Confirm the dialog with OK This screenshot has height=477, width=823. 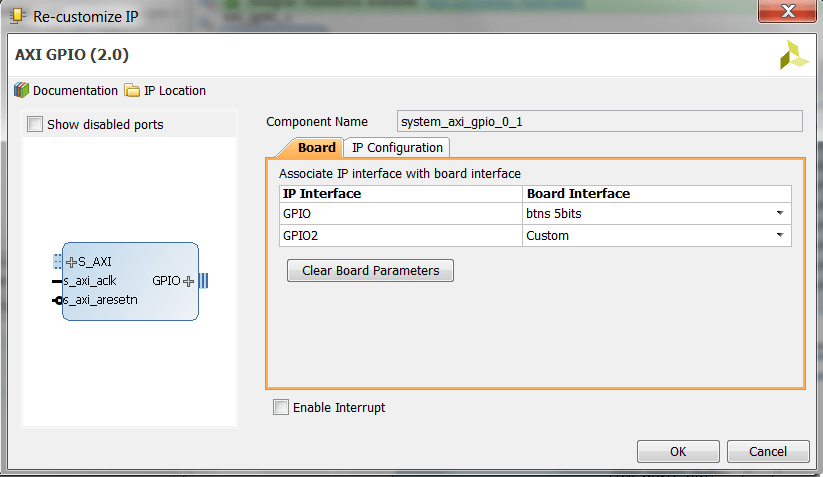(678, 451)
